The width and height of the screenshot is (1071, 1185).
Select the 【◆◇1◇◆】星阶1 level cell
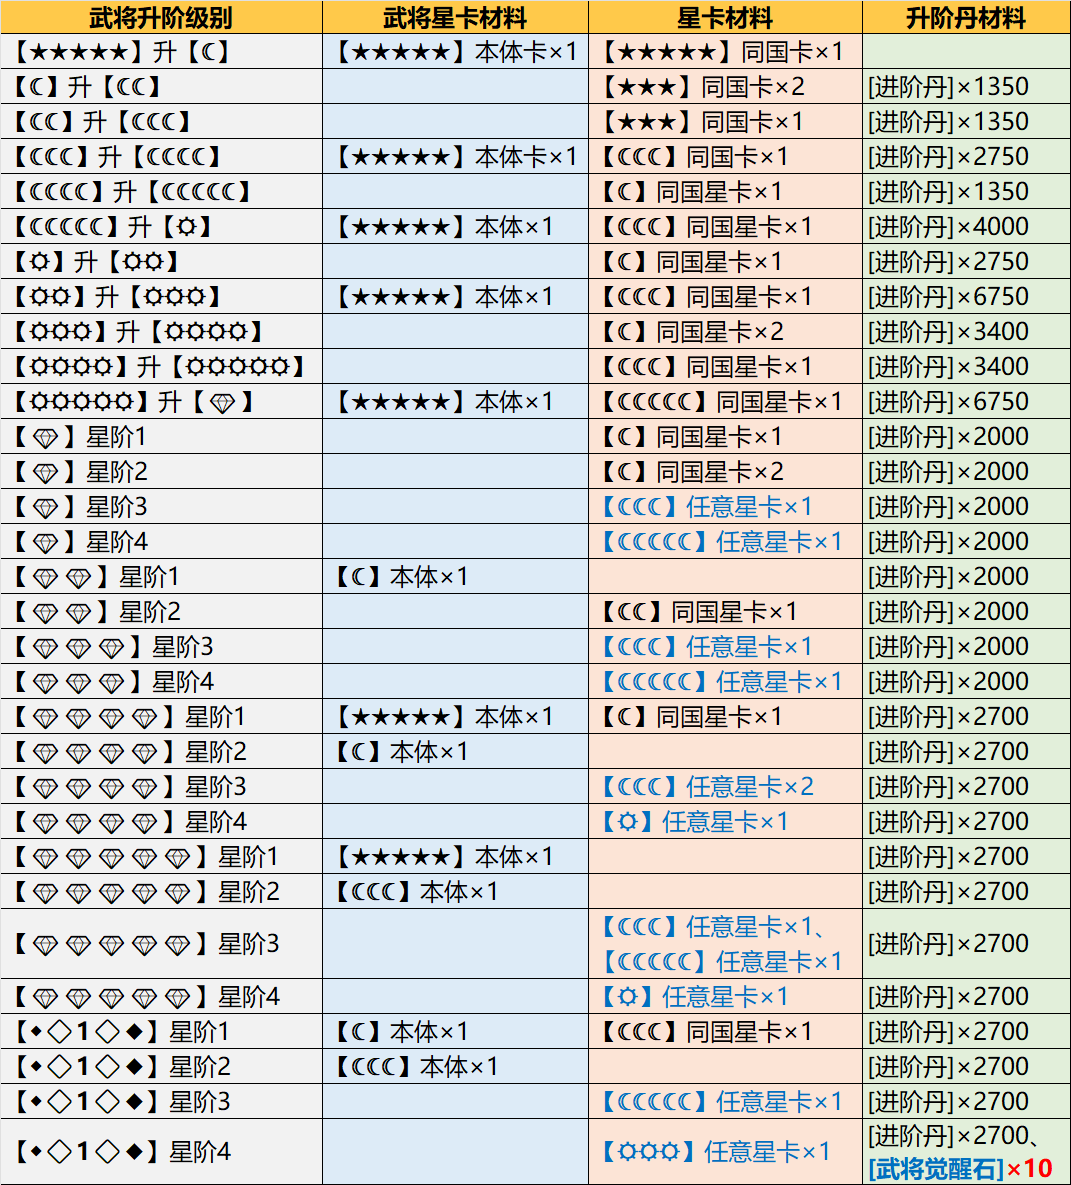[161, 1031]
